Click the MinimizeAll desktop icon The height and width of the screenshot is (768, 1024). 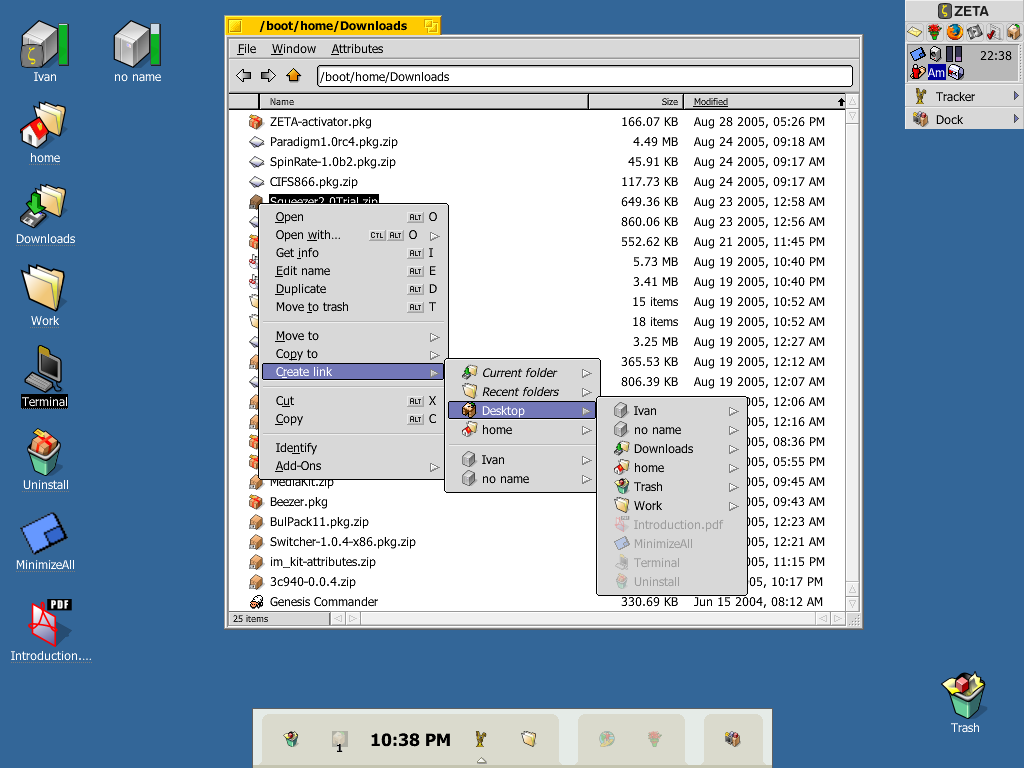(x=44, y=533)
